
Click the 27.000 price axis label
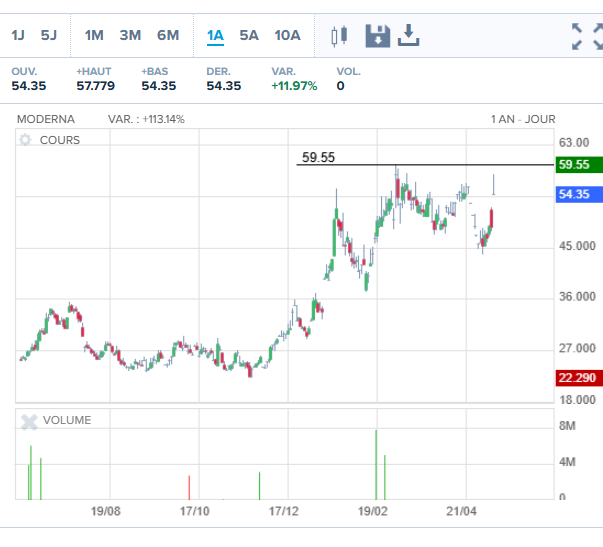point(577,348)
